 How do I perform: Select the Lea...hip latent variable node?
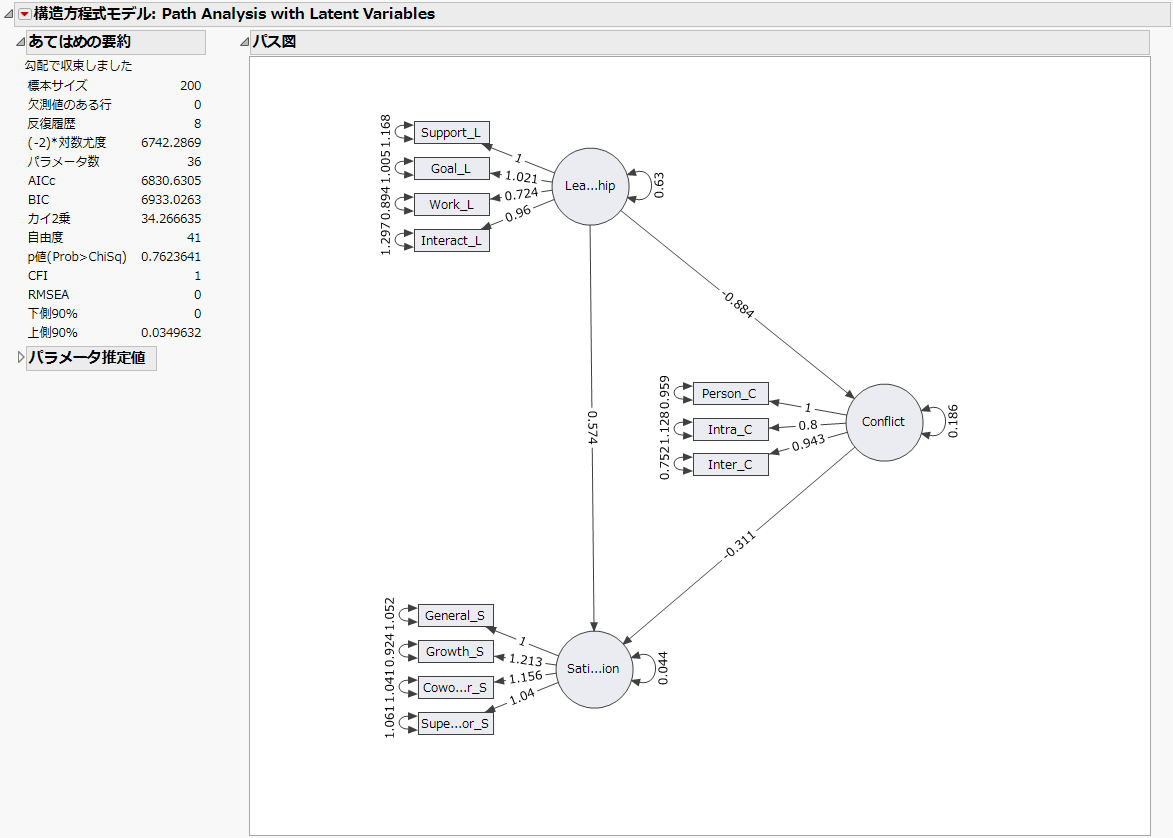click(590, 186)
